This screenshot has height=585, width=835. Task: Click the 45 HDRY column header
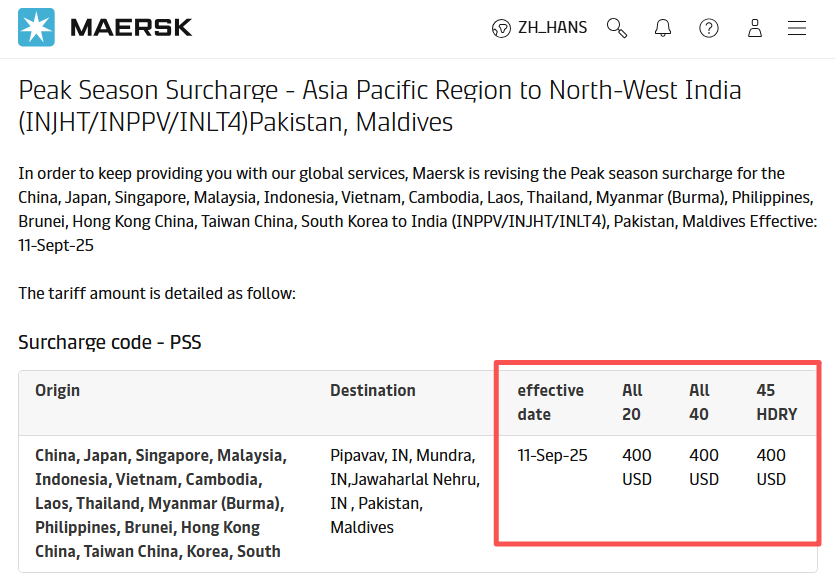click(776, 402)
